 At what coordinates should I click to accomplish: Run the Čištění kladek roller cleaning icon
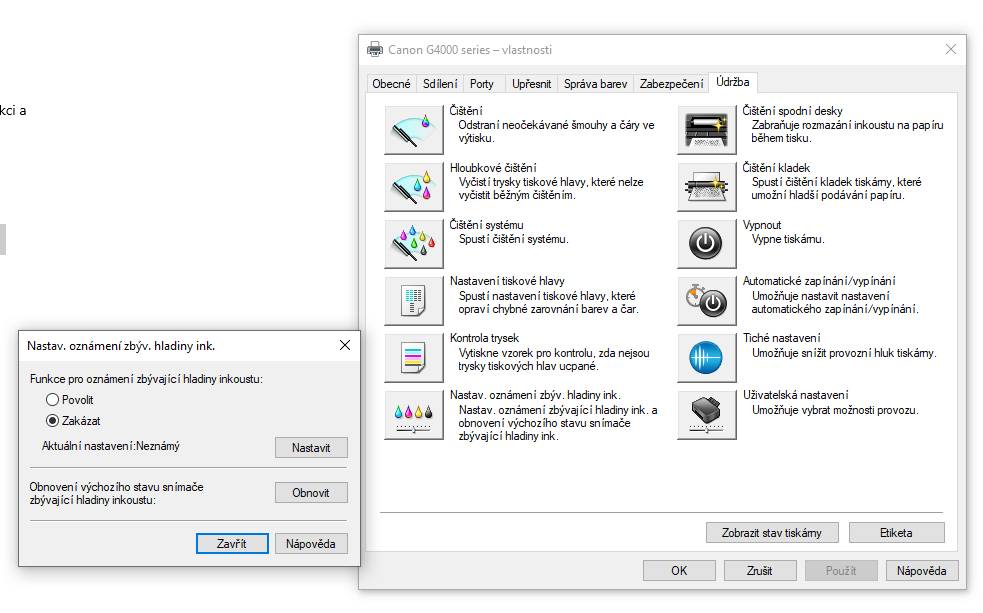click(707, 187)
